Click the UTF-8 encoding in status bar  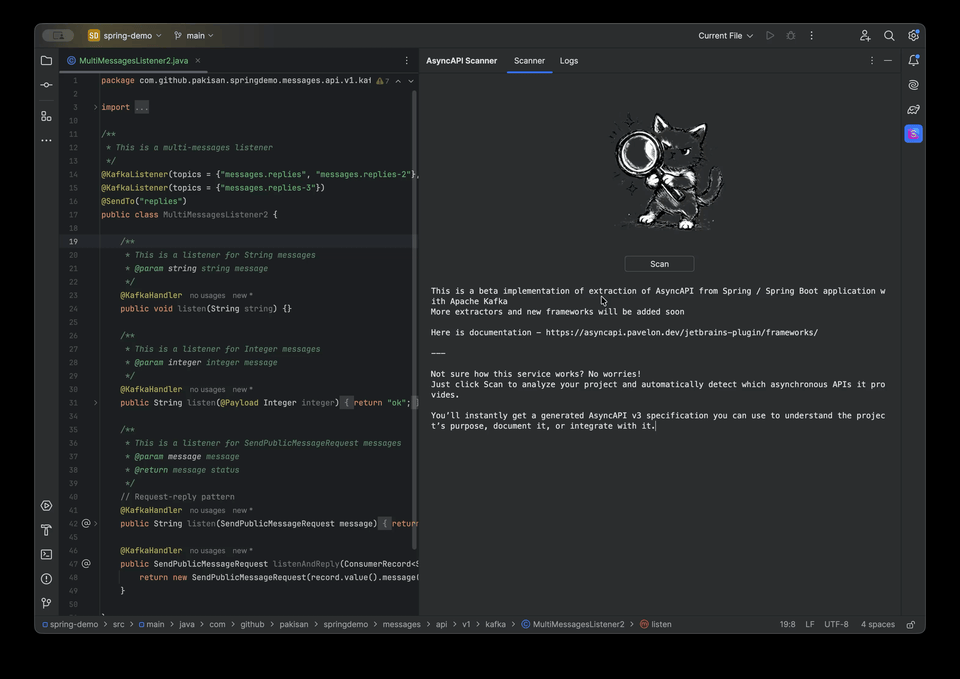point(836,624)
